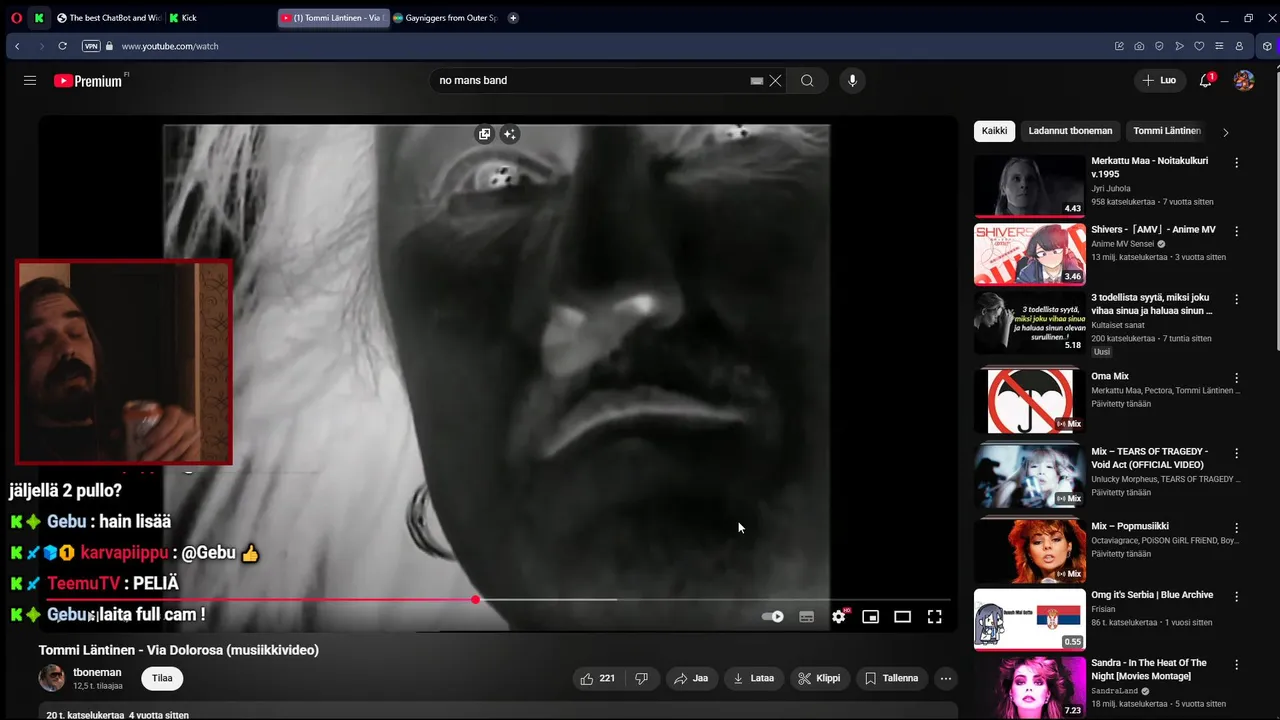The width and height of the screenshot is (1280, 720).
Task: Open a new browser tab with plus
Action: (x=513, y=18)
